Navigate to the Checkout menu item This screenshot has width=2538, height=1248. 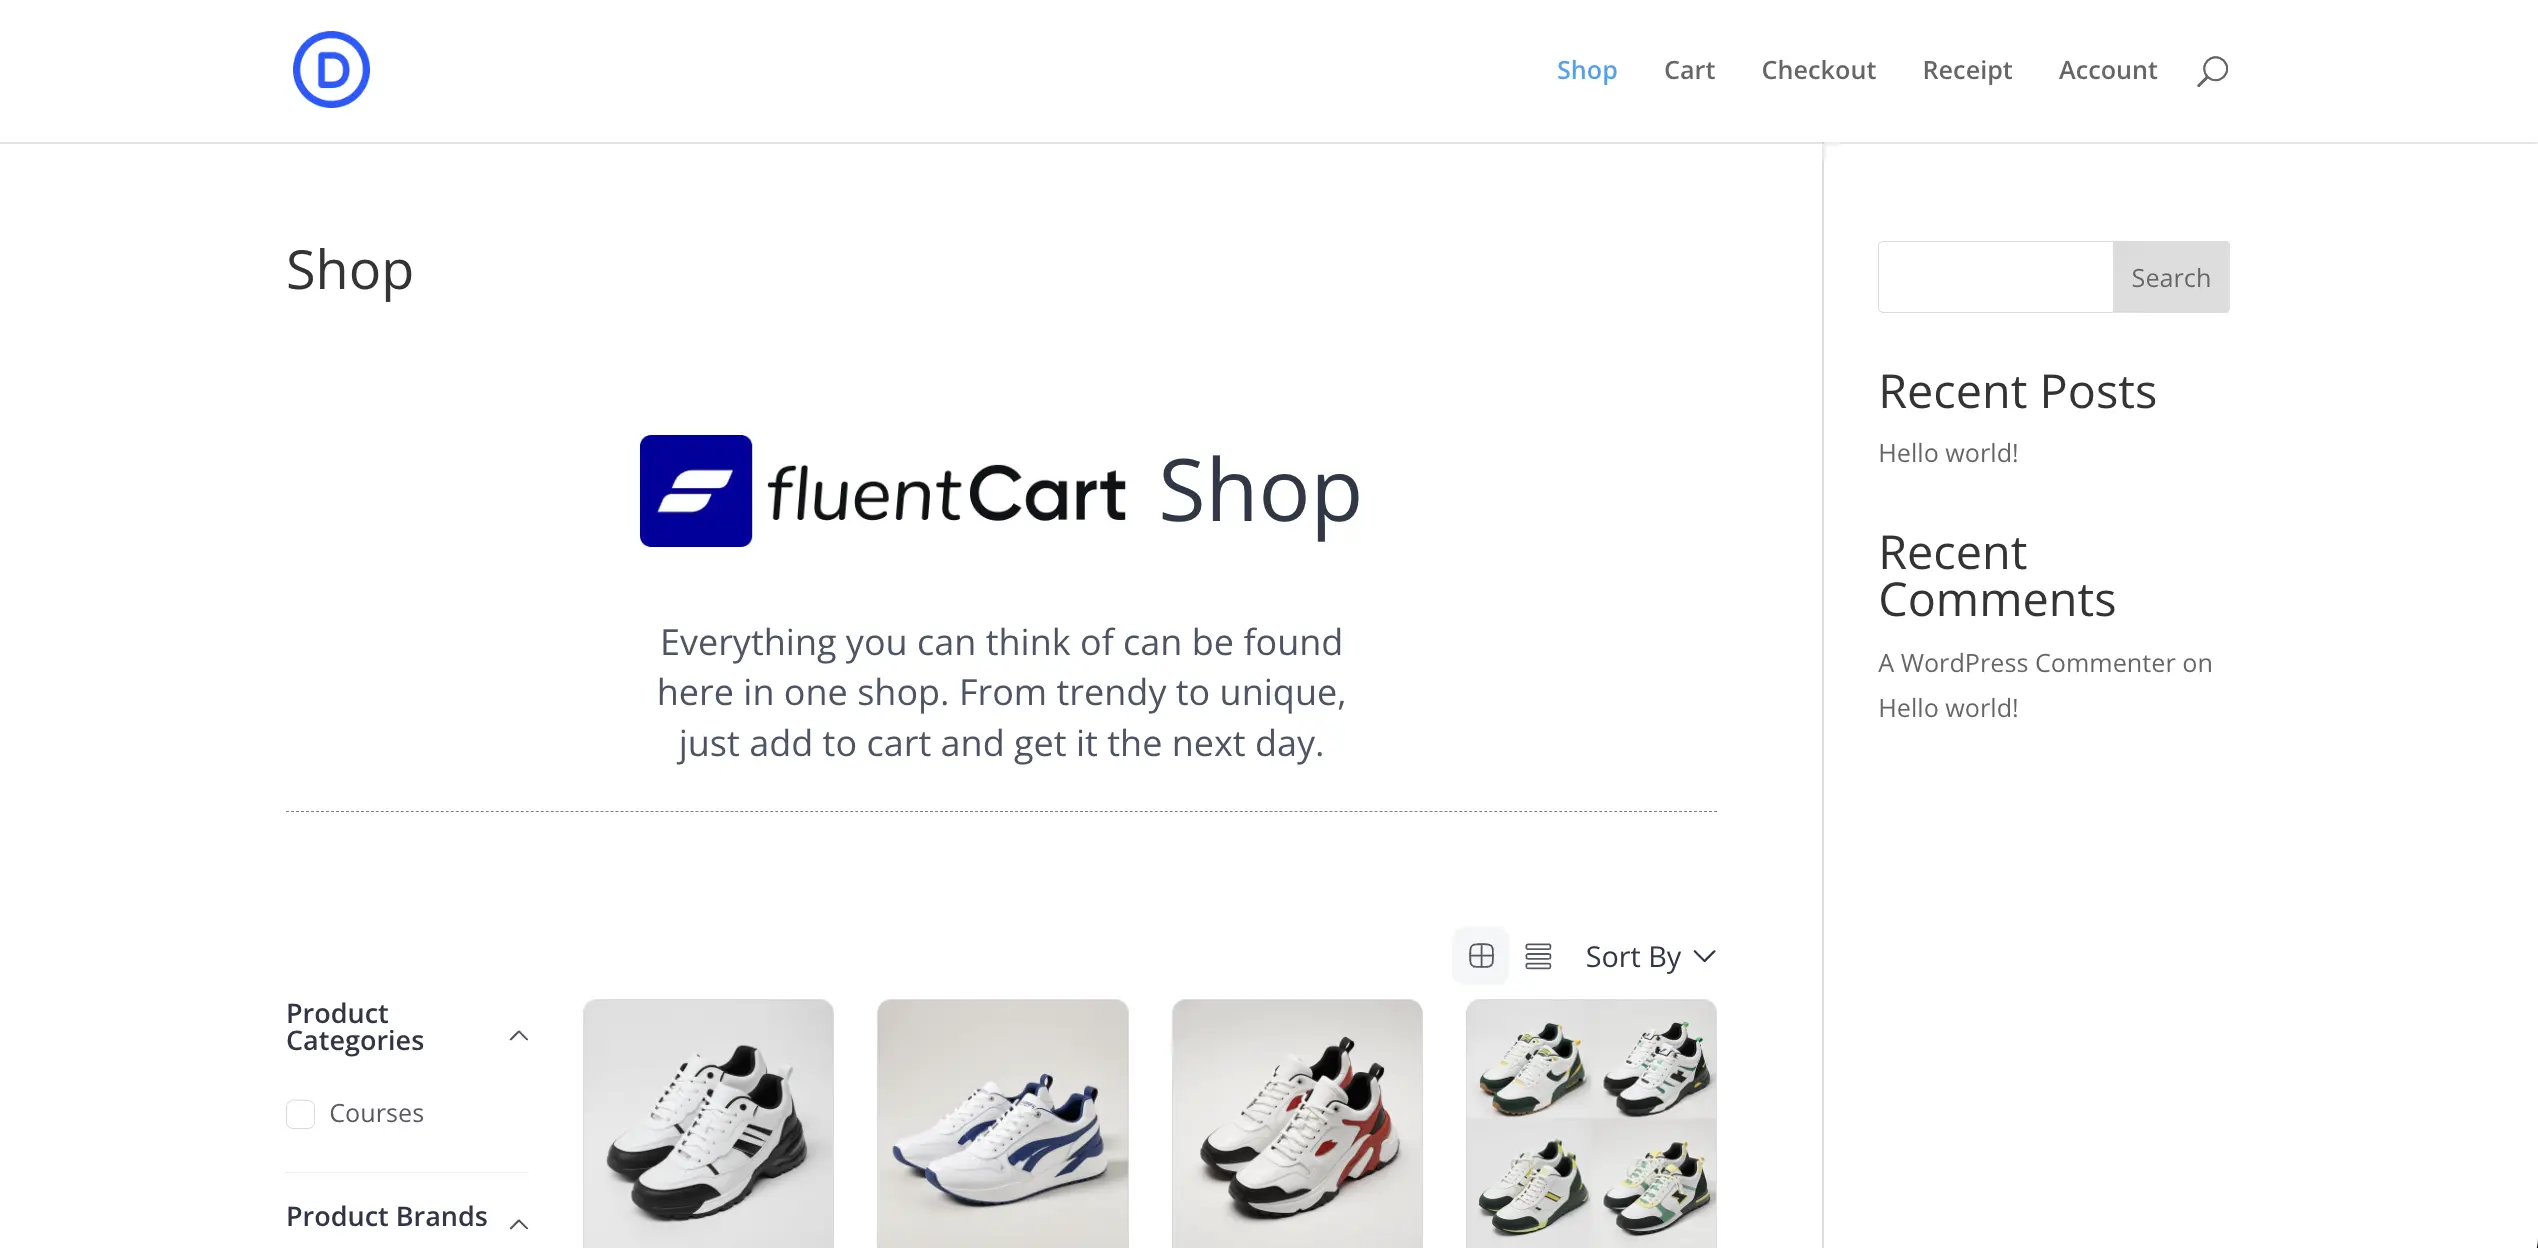coord(1818,70)
